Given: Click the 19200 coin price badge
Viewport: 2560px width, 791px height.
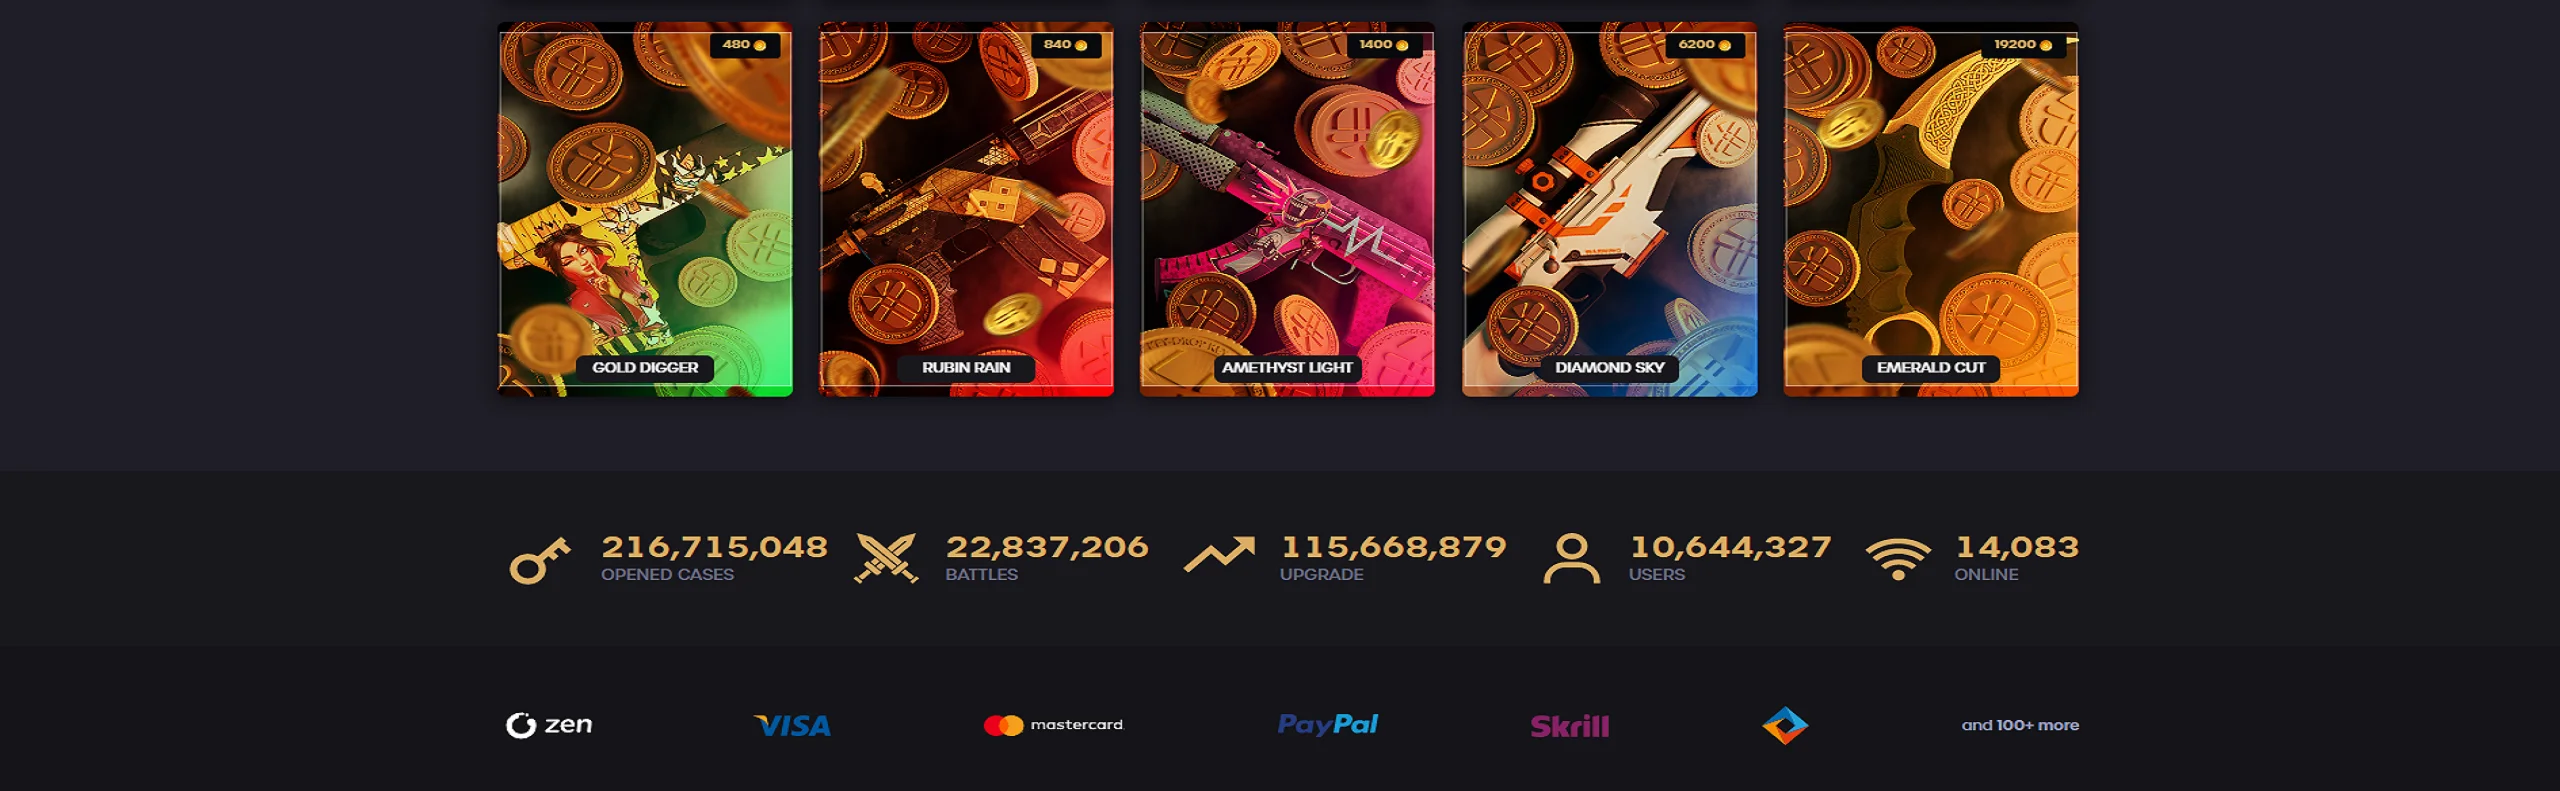Looking at the screenshot, I should point(2023,45).
